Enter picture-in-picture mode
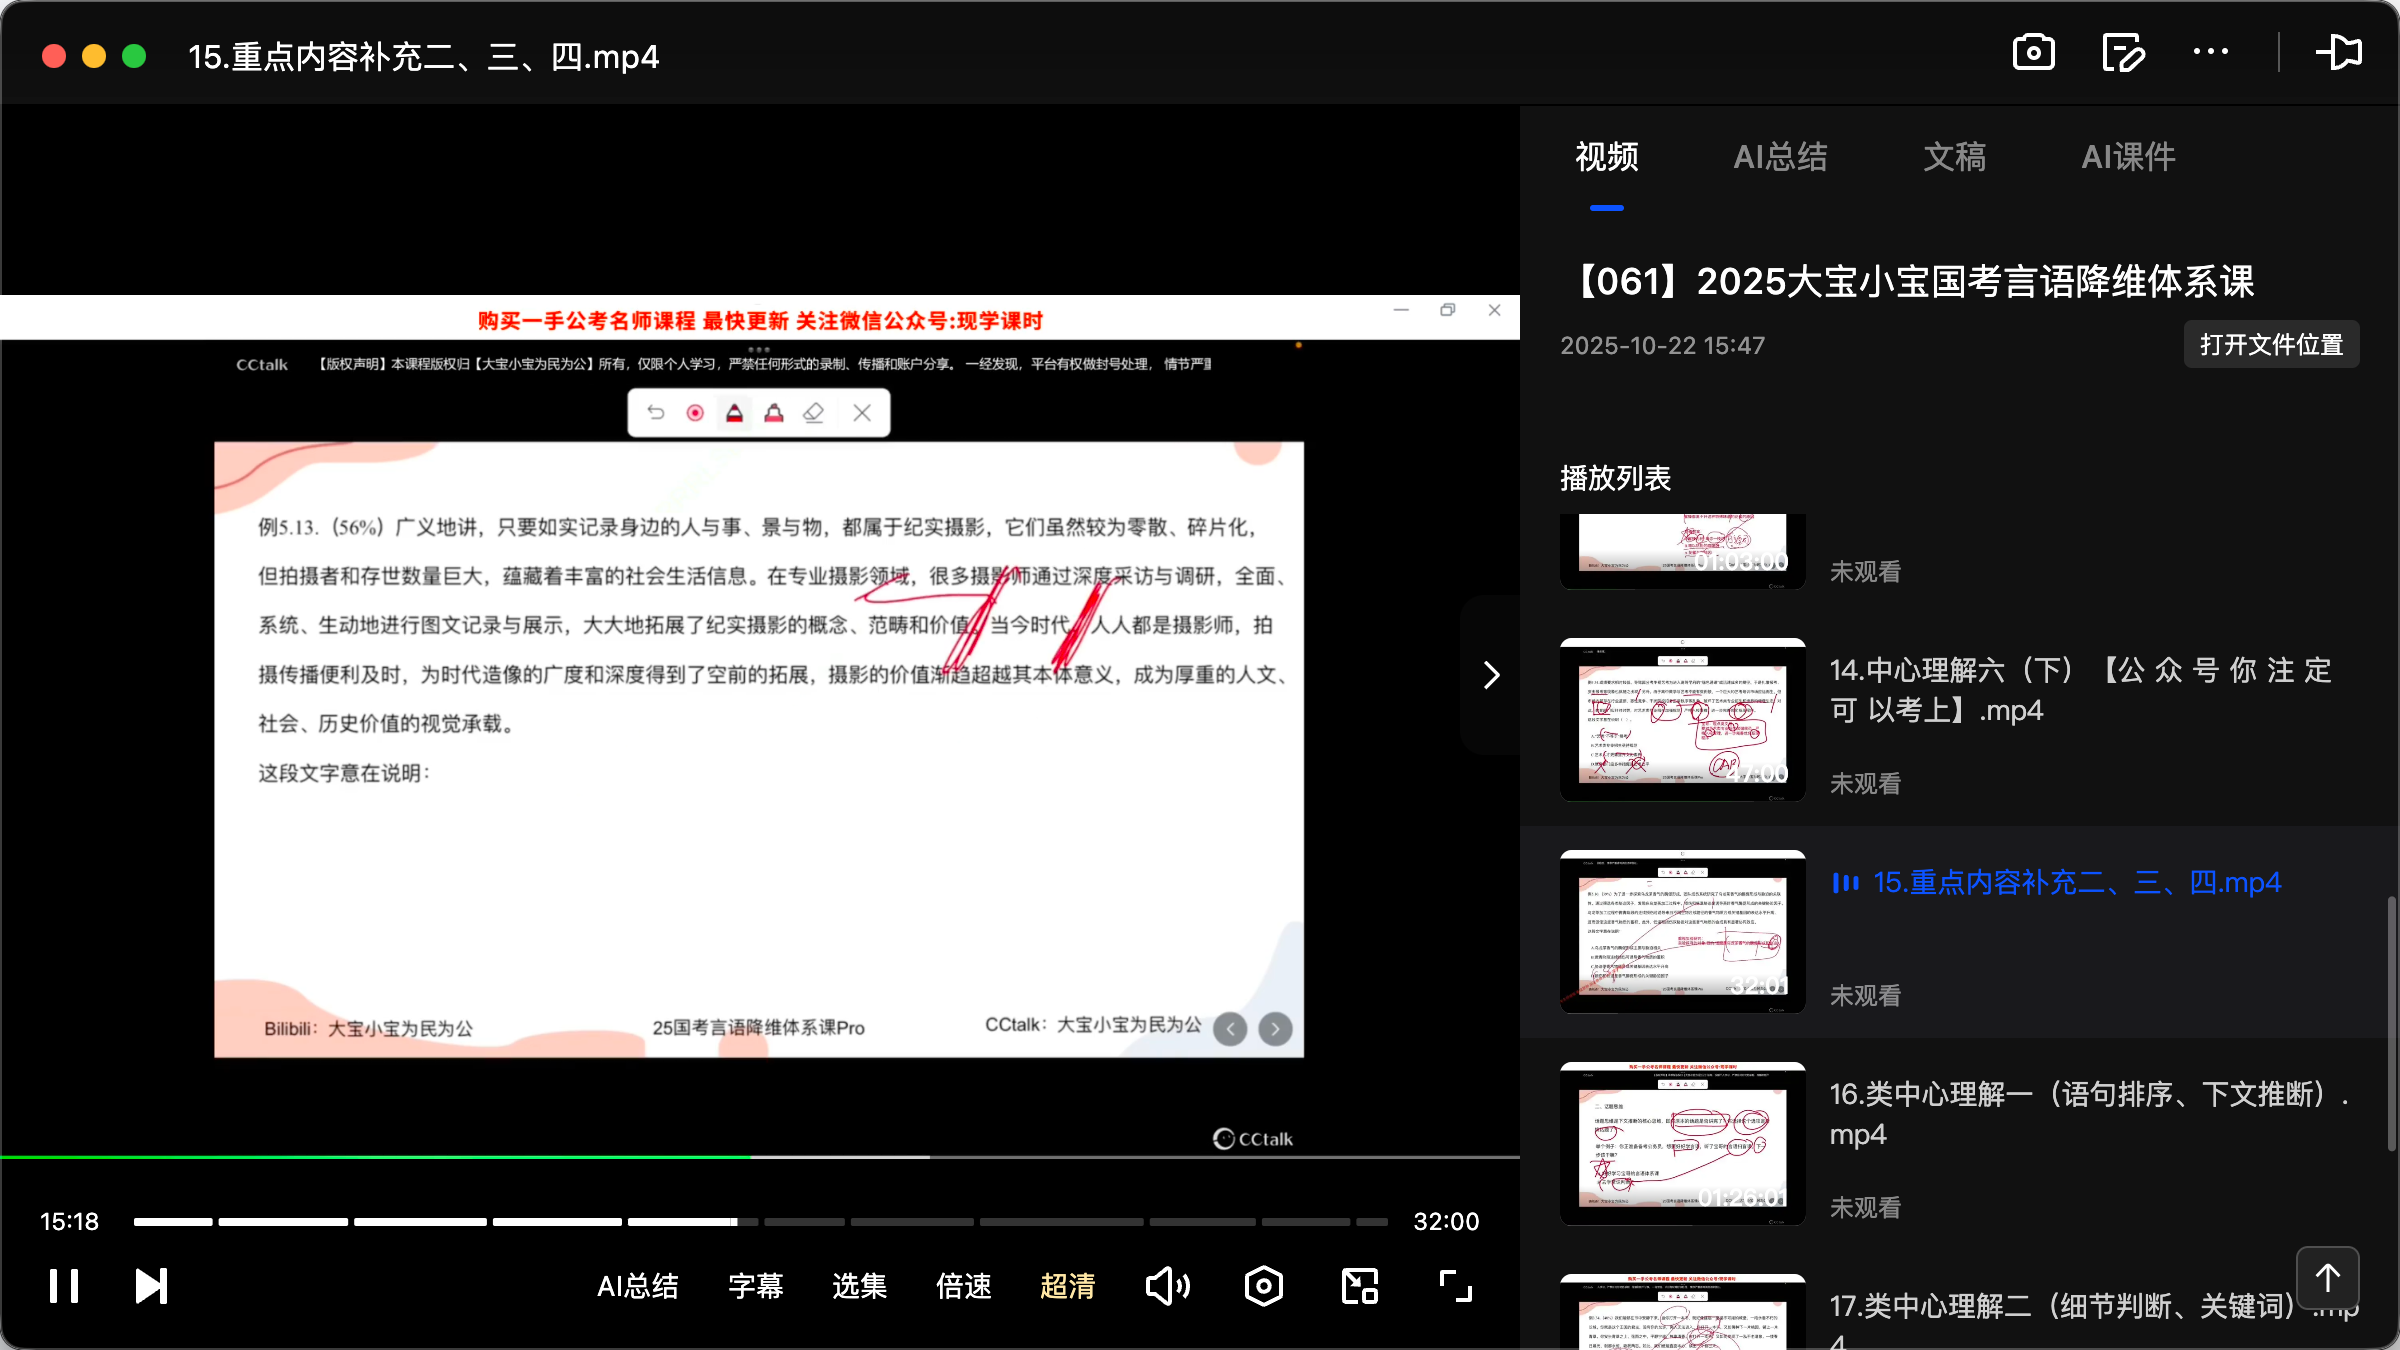 [1358, 1286]
